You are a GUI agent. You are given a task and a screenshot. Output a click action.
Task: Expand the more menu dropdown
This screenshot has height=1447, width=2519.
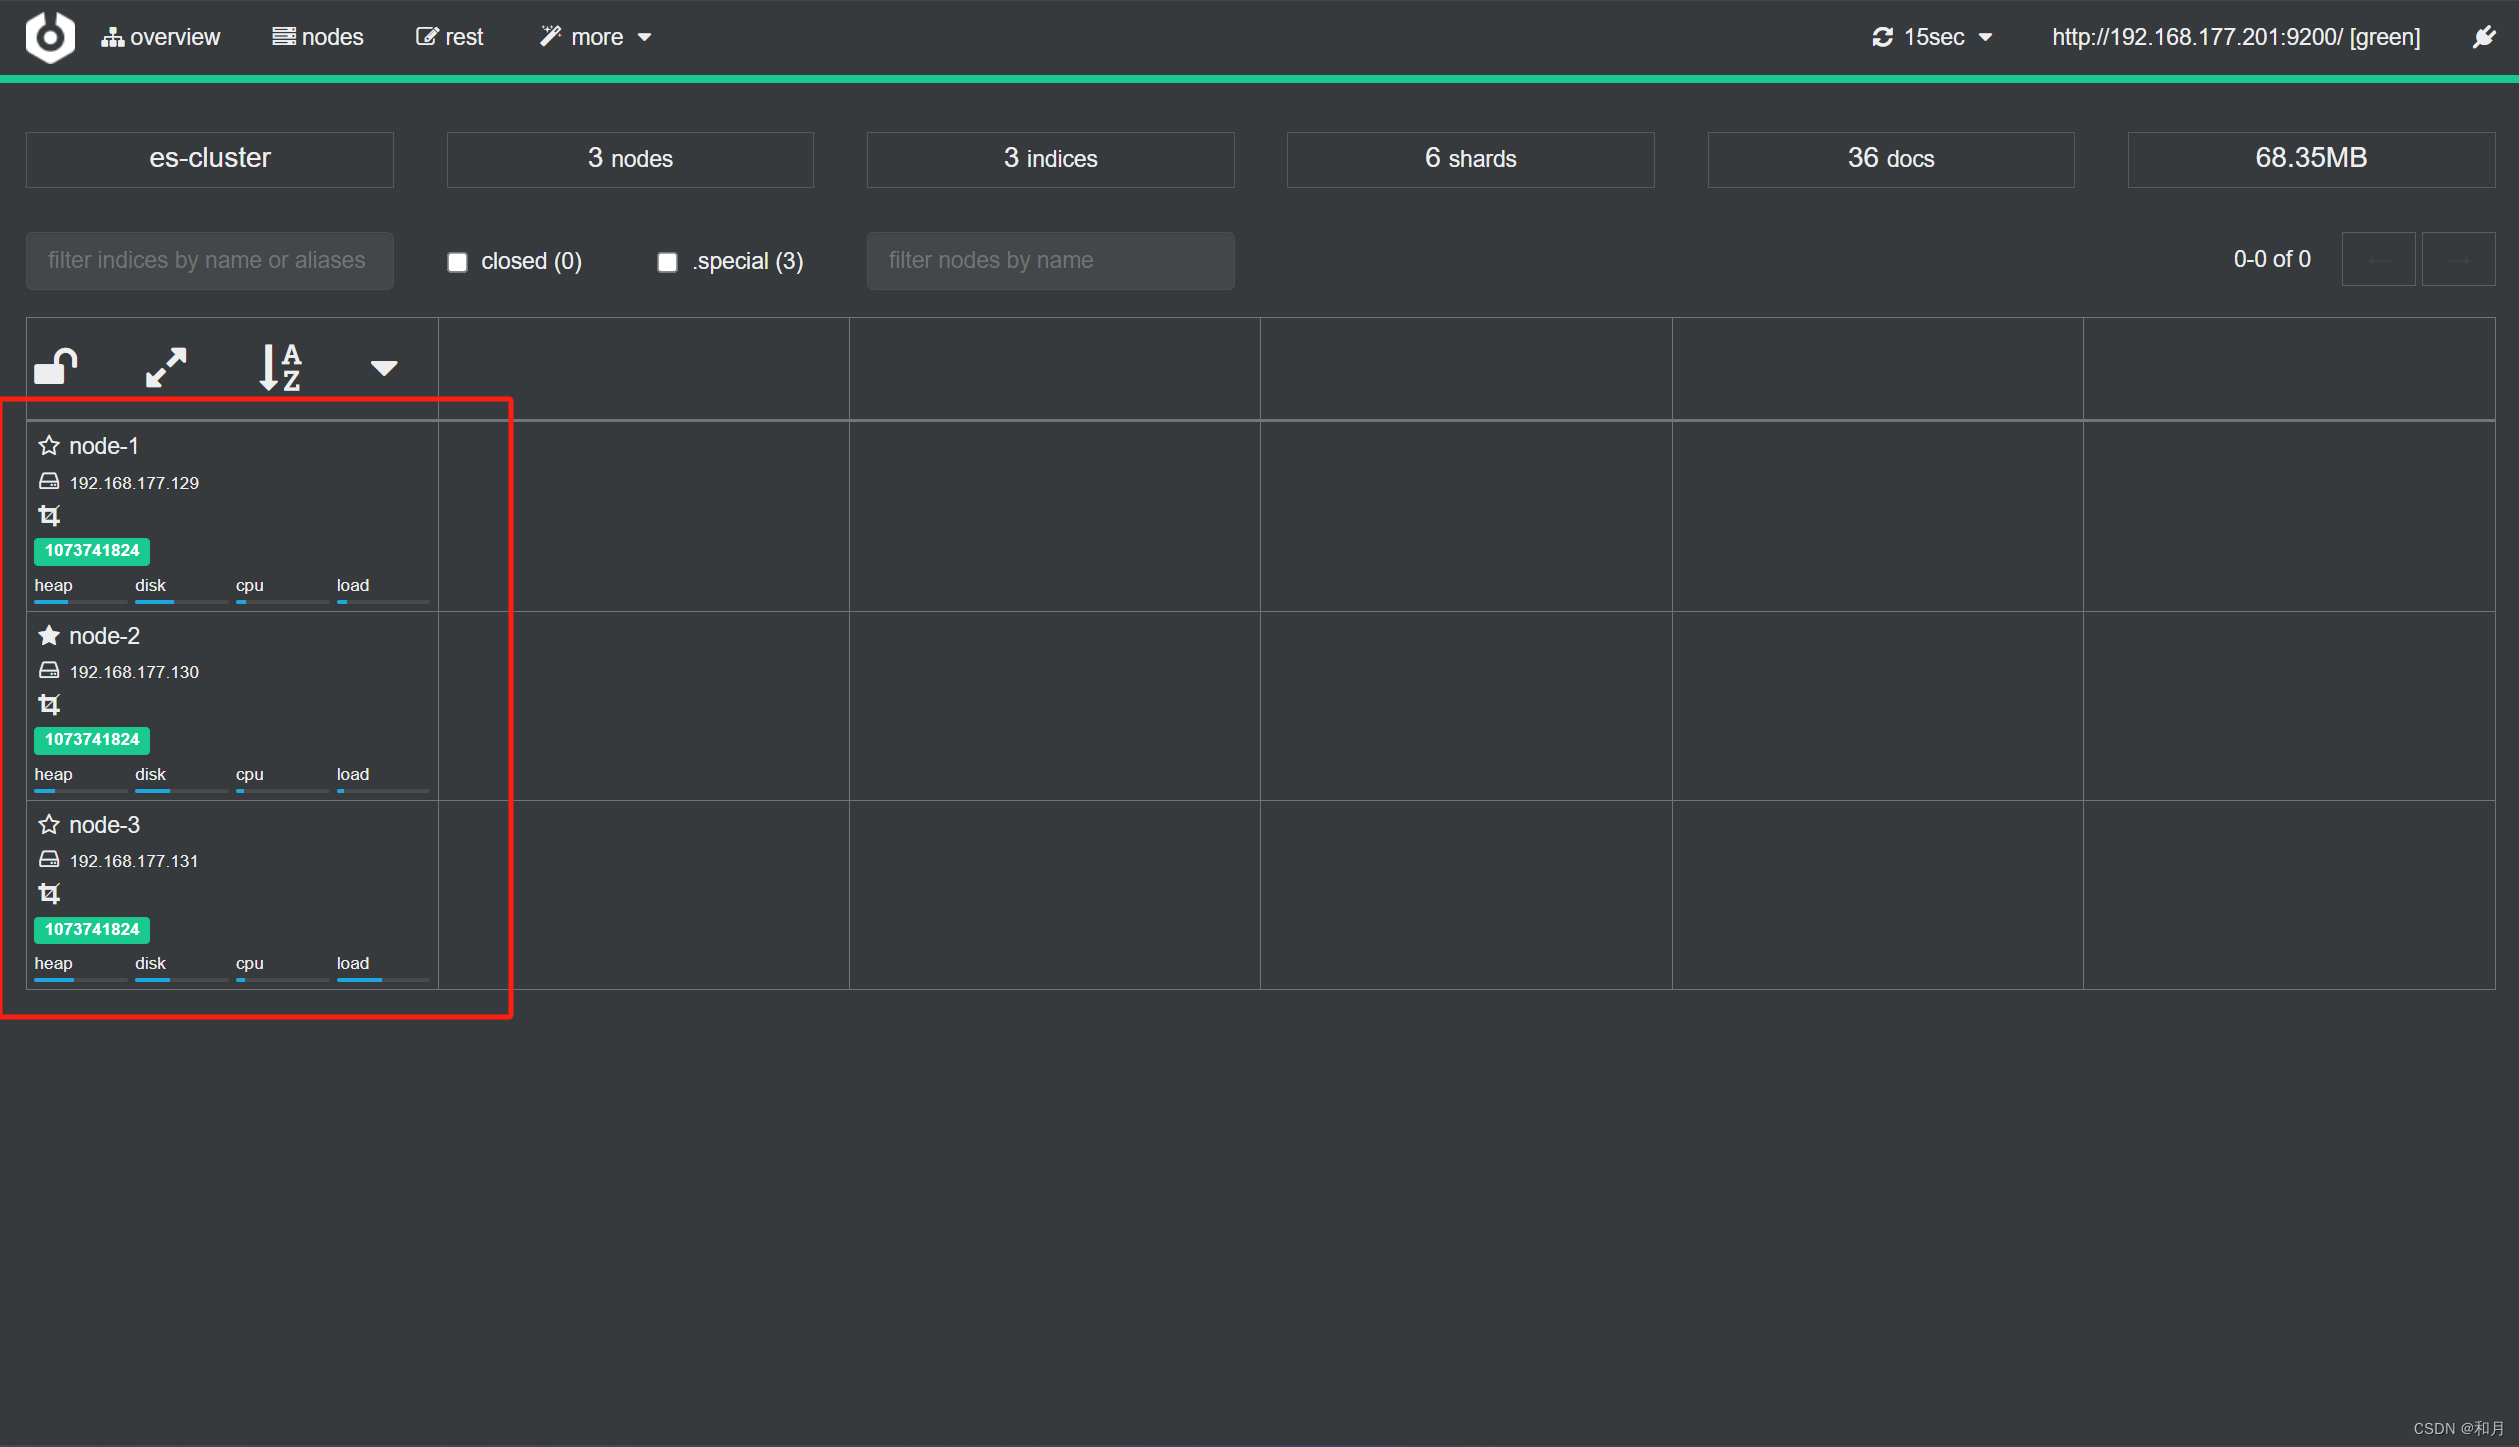[593, 36]
